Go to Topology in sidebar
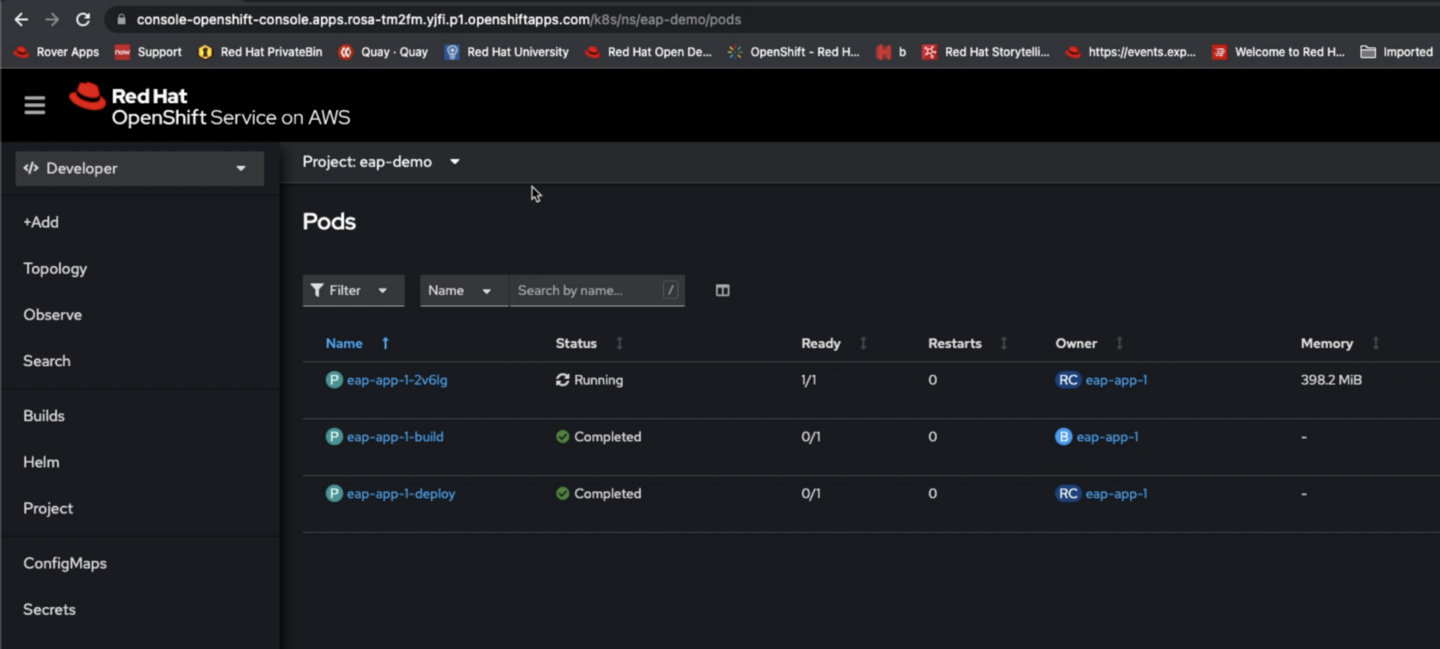The width and height of the screenshot is (1440, 649). pos(55,269)
